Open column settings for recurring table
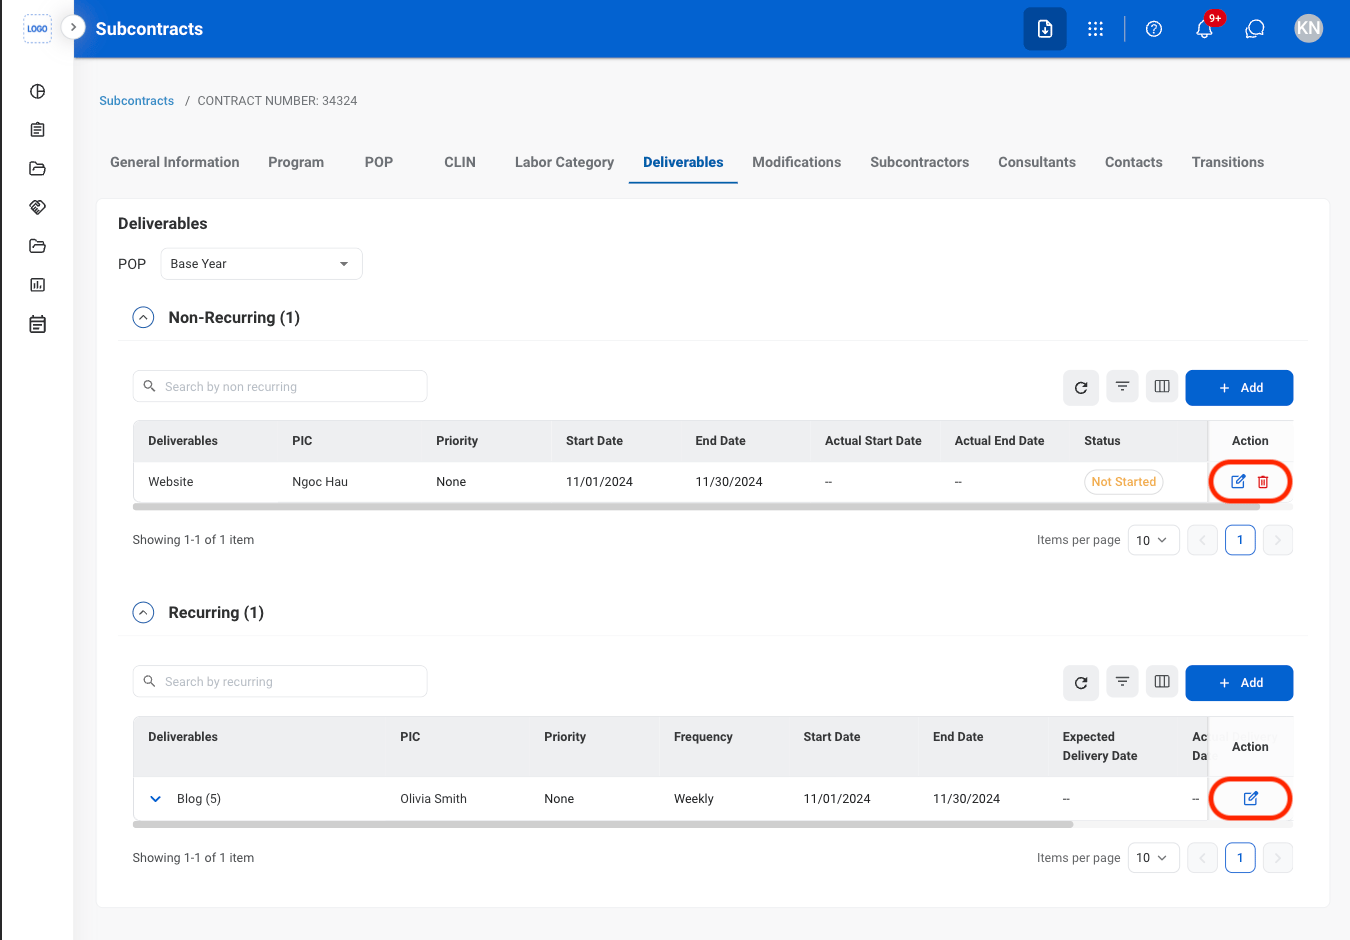Image resolution: width=1350 pixels, height=940 pixels. [1162, 682]
